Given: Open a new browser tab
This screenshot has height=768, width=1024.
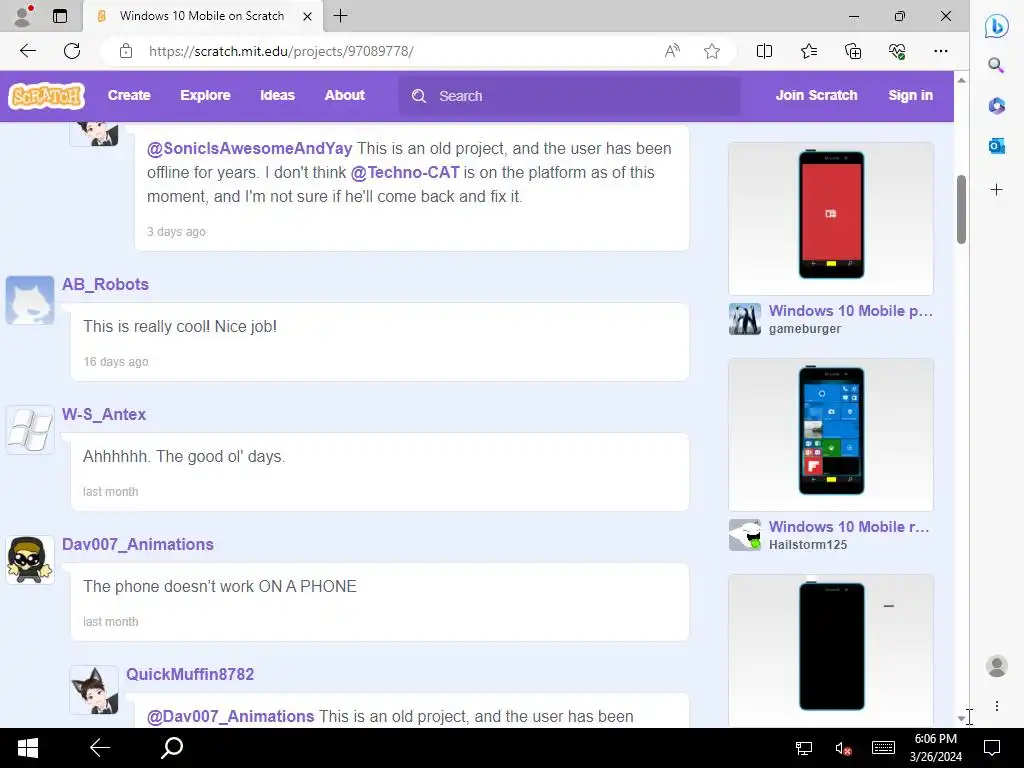Looking at the screenshot, I should pyautogui.click(x=340, y=16).
